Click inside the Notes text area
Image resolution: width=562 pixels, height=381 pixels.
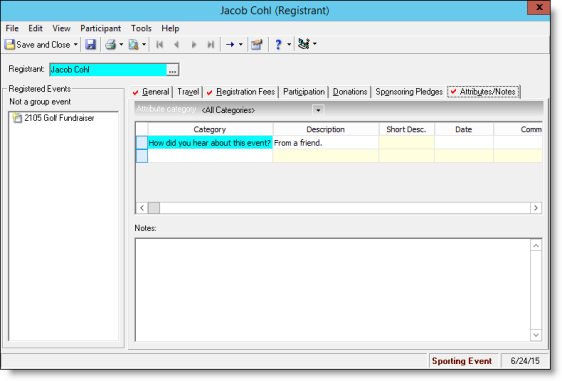coord(333,290)
